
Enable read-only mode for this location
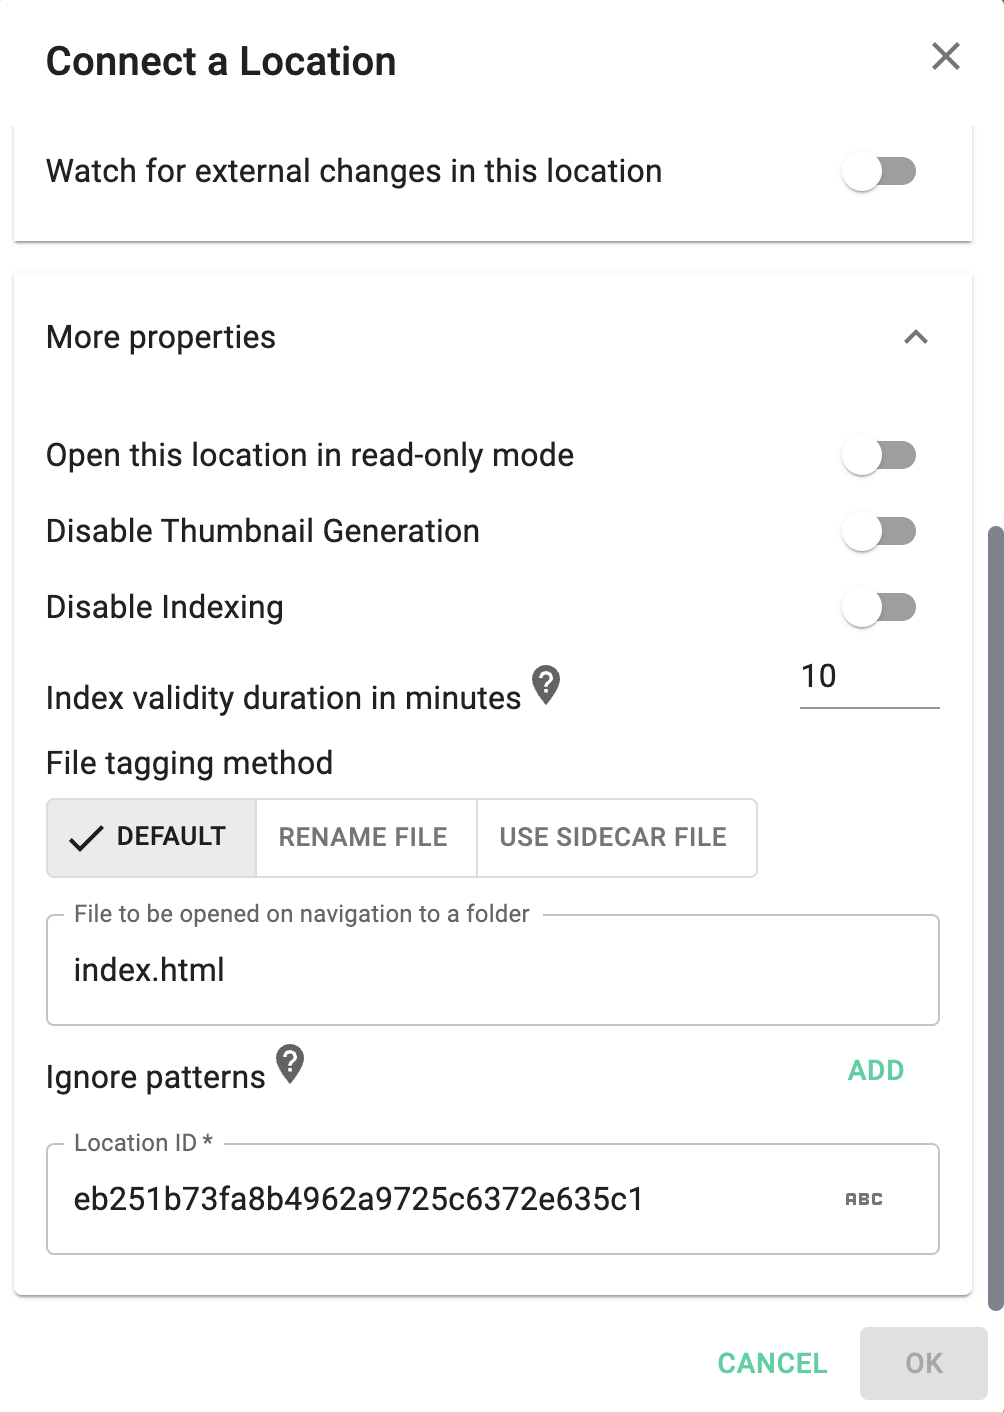(879, 456)
